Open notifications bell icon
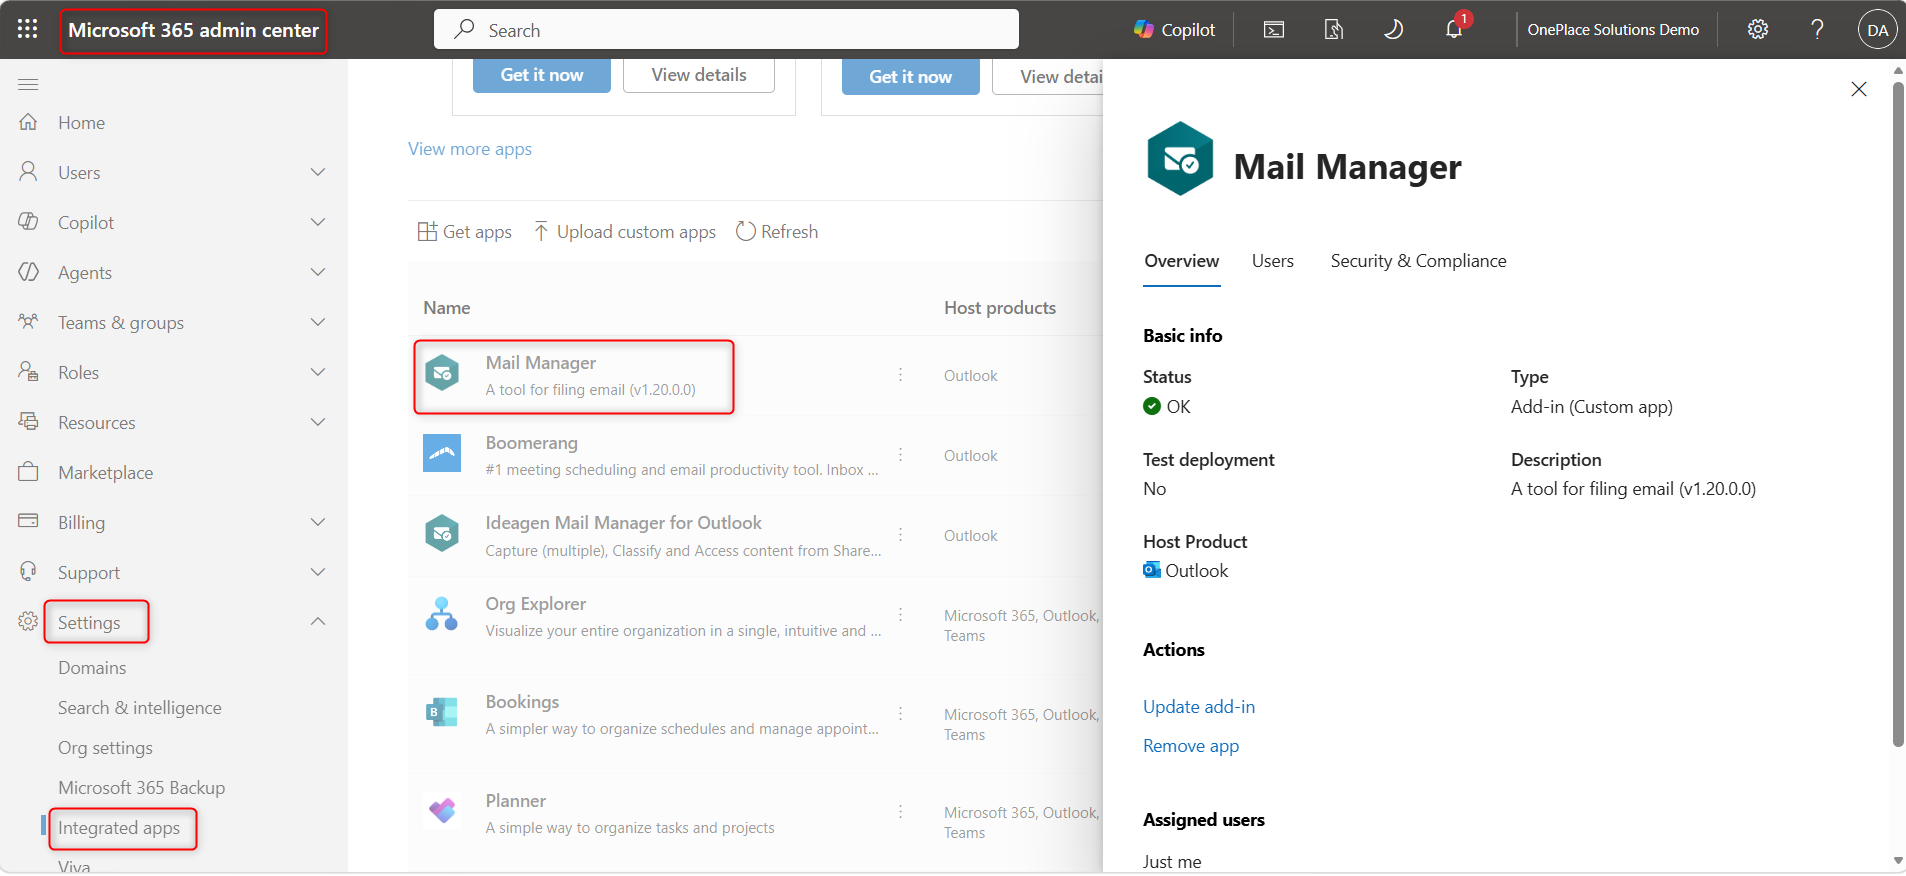This screenshot has height=876, width=1906. coord(1454,30)
